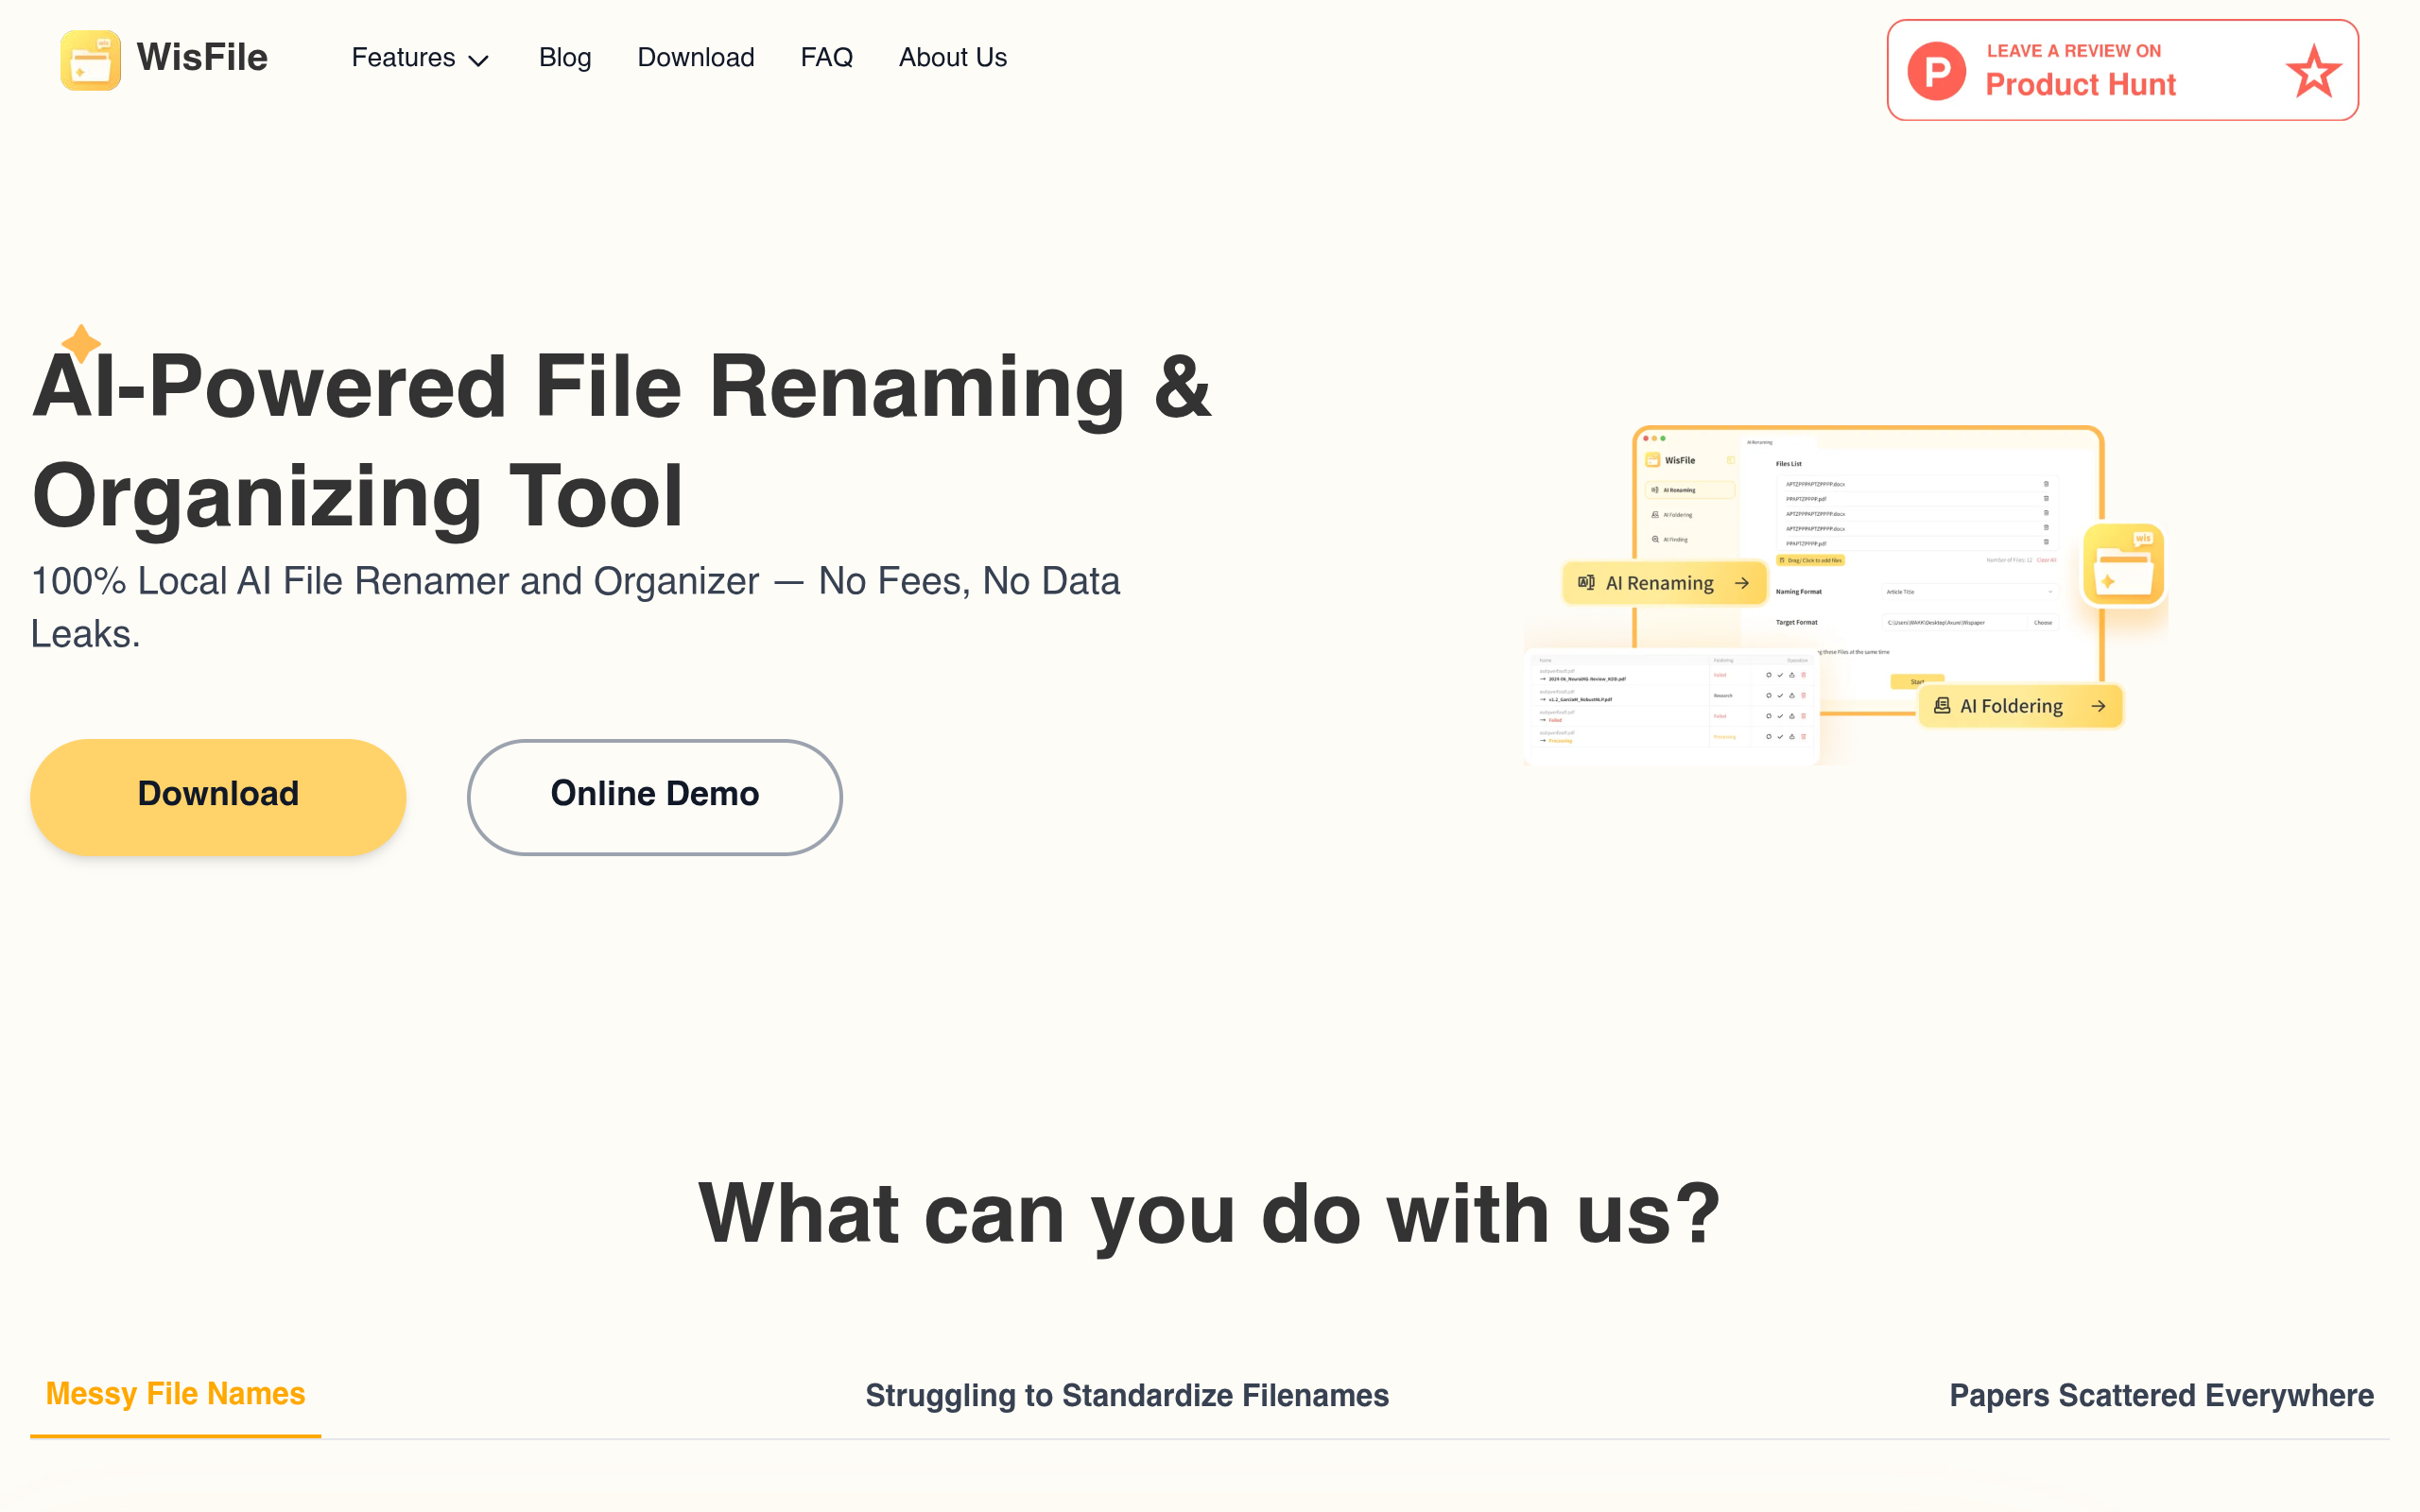Open the Leave a Review on Product Hunt badge

click(x=2122, y=70)
